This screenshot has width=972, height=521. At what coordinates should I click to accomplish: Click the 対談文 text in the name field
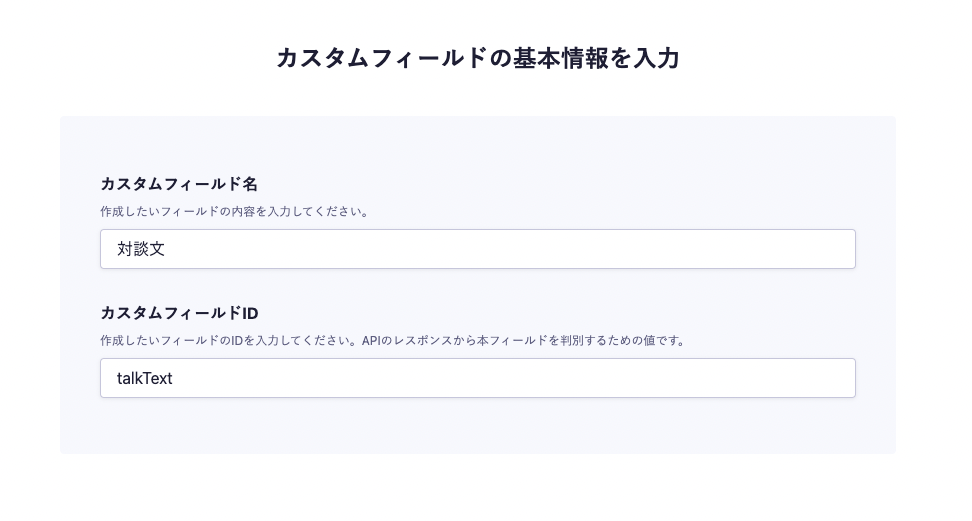(x=141, y=249)
